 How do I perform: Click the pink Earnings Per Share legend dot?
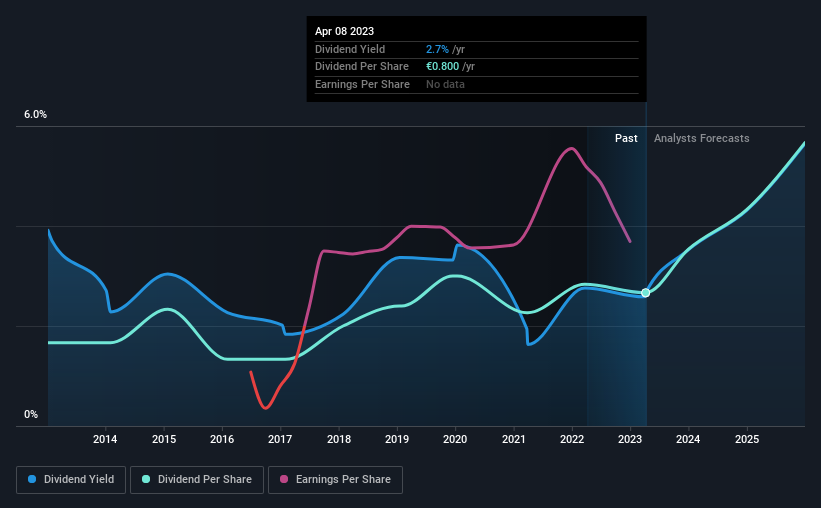point(284,479)
